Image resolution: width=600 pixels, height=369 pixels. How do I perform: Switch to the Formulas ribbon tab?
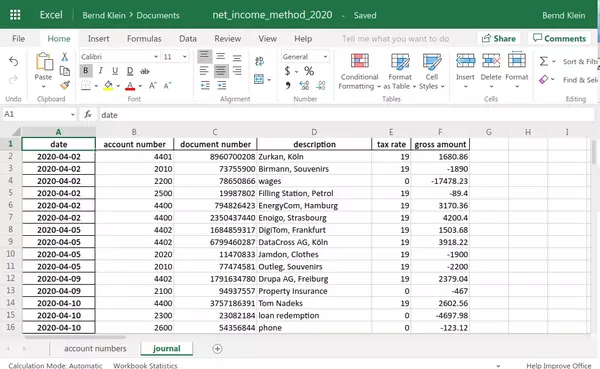tap(144, 39)
